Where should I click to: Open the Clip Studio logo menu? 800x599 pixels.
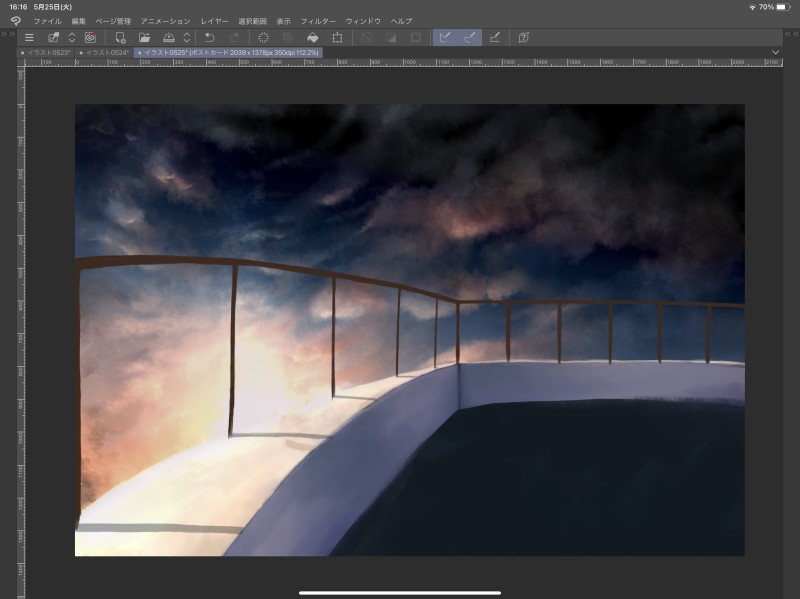[x=16, y=21]
